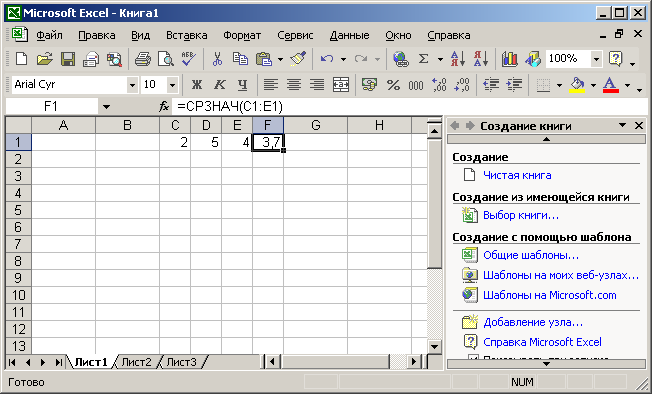Open Шаблоны на Microsoft.com link
Screen dimensions: 652x394
click(x=549, y=295)
